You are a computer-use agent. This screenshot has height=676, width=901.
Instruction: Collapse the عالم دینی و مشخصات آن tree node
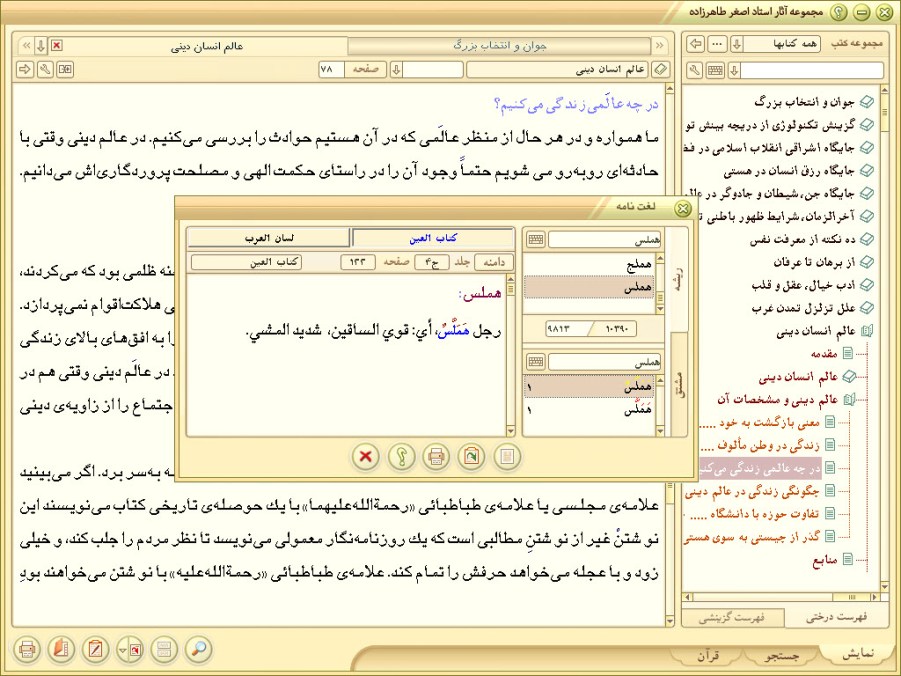850,400
